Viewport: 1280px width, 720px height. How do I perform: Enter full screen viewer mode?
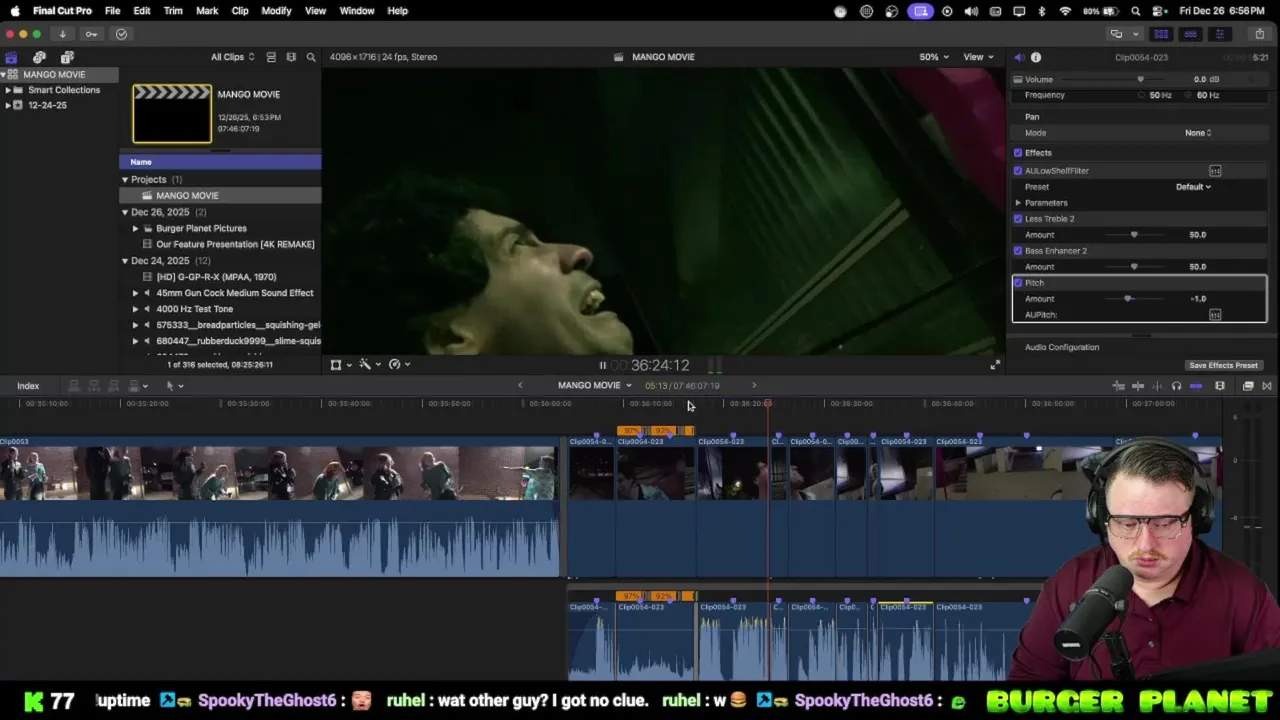tap(994, 365)
